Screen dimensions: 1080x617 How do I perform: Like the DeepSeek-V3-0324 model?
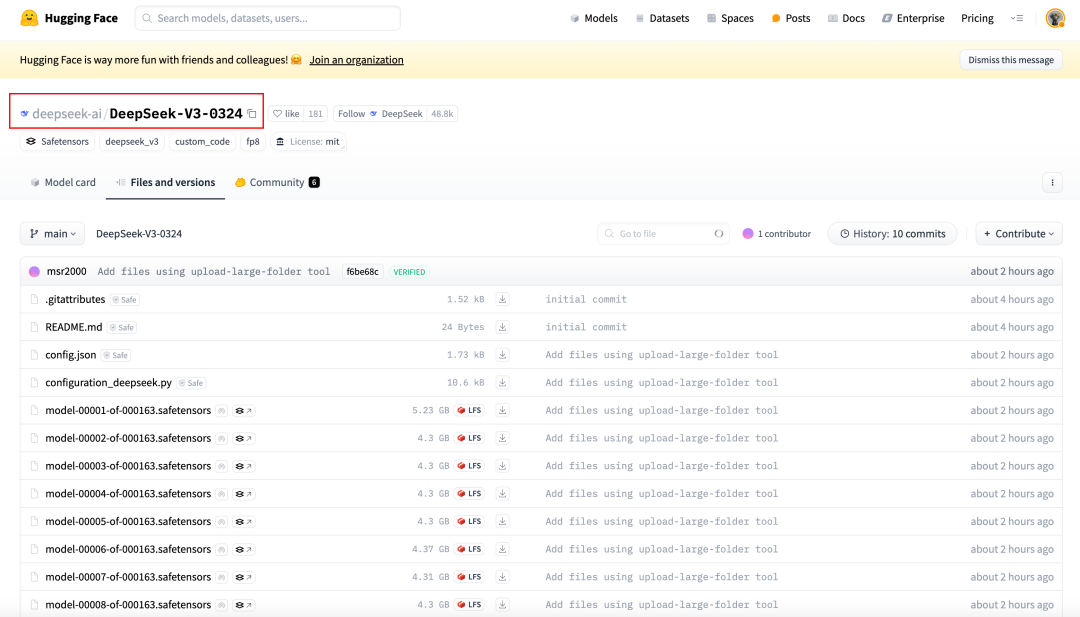(287, 114)
